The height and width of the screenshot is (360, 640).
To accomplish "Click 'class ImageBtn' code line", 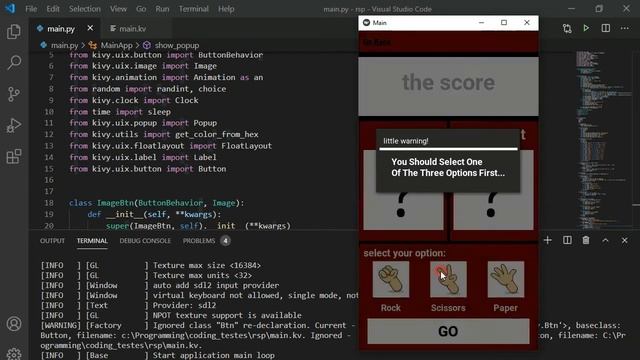I will point(156,203).
